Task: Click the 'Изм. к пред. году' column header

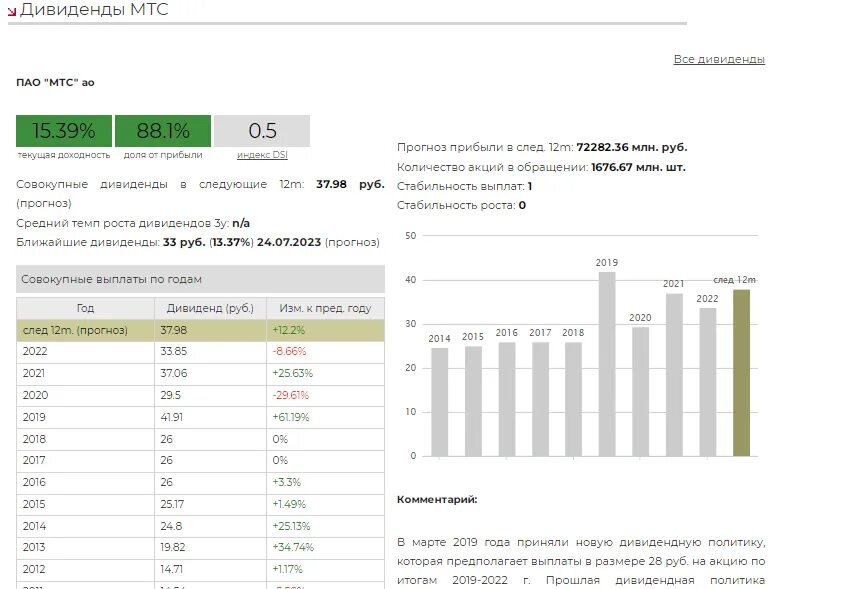Action: click(x=325, y=308)
